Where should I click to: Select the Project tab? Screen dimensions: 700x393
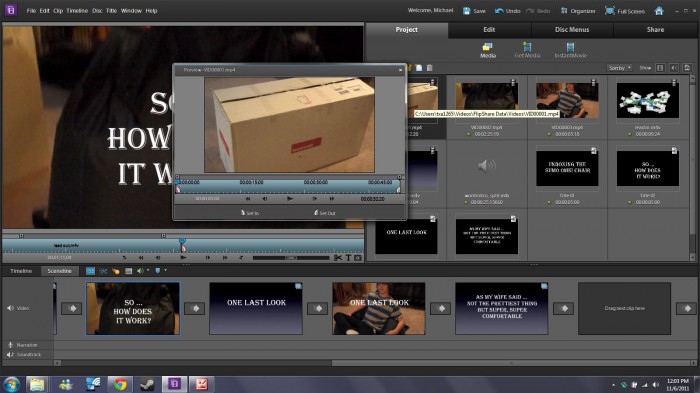[406, 29]
